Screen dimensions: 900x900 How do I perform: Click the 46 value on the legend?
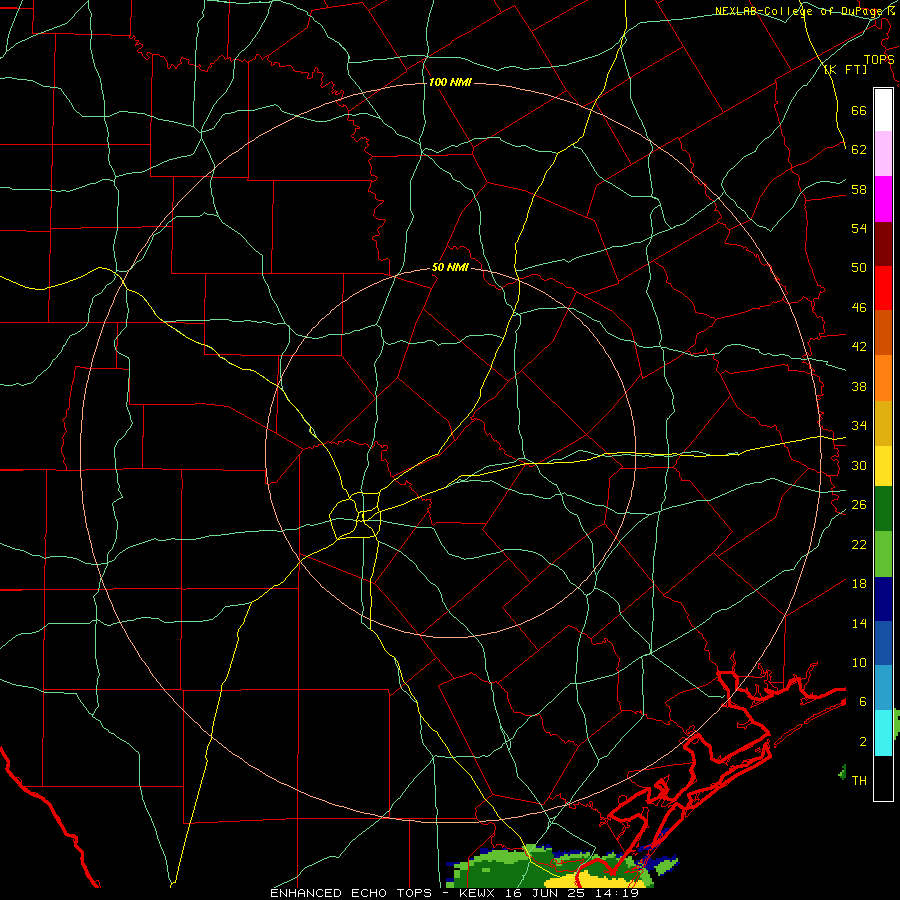859,307
